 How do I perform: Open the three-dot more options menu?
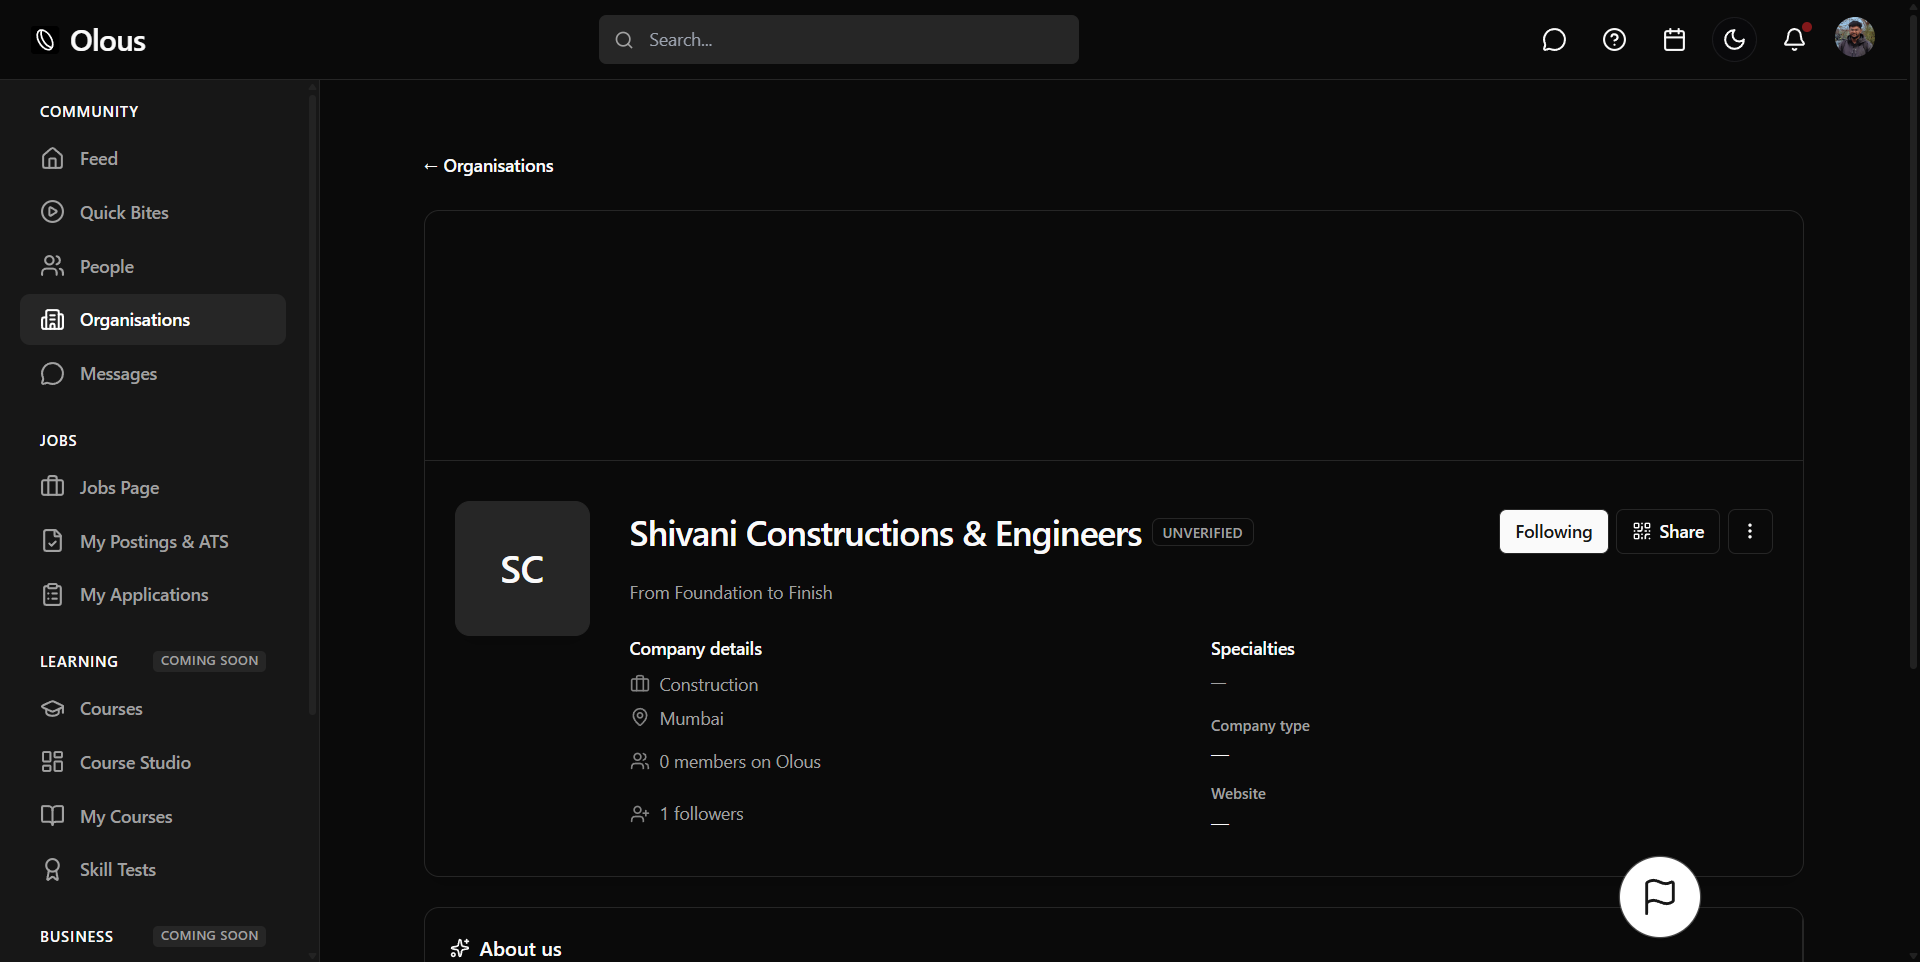[x=1750, y=532]
